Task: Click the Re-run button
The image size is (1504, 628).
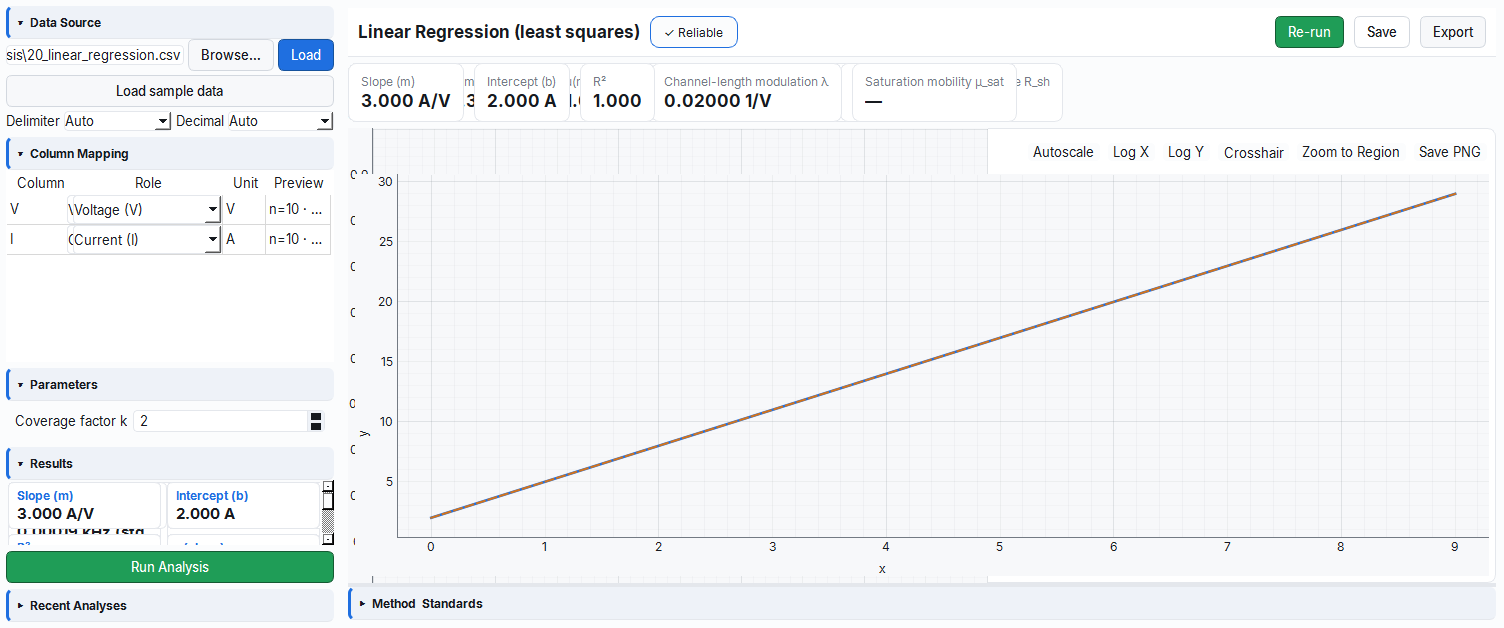Action: 1309,32
